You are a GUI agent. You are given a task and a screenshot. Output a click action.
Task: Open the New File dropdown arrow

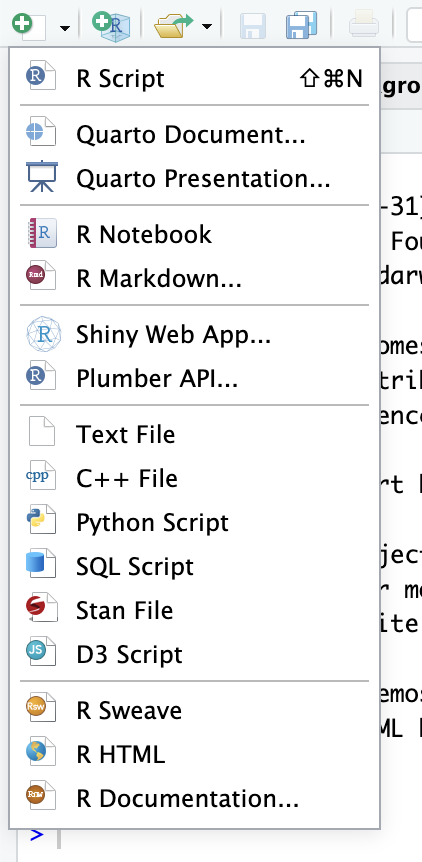[x=65, y=27]
